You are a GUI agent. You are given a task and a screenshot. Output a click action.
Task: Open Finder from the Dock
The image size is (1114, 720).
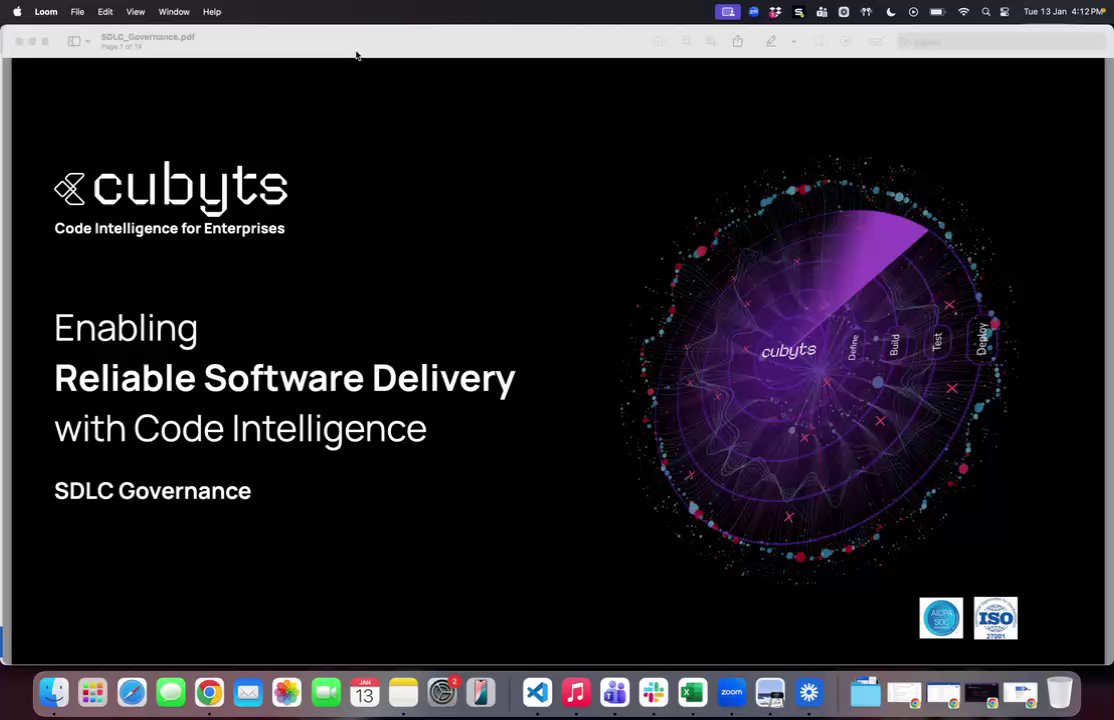click(x=55, y=692)
